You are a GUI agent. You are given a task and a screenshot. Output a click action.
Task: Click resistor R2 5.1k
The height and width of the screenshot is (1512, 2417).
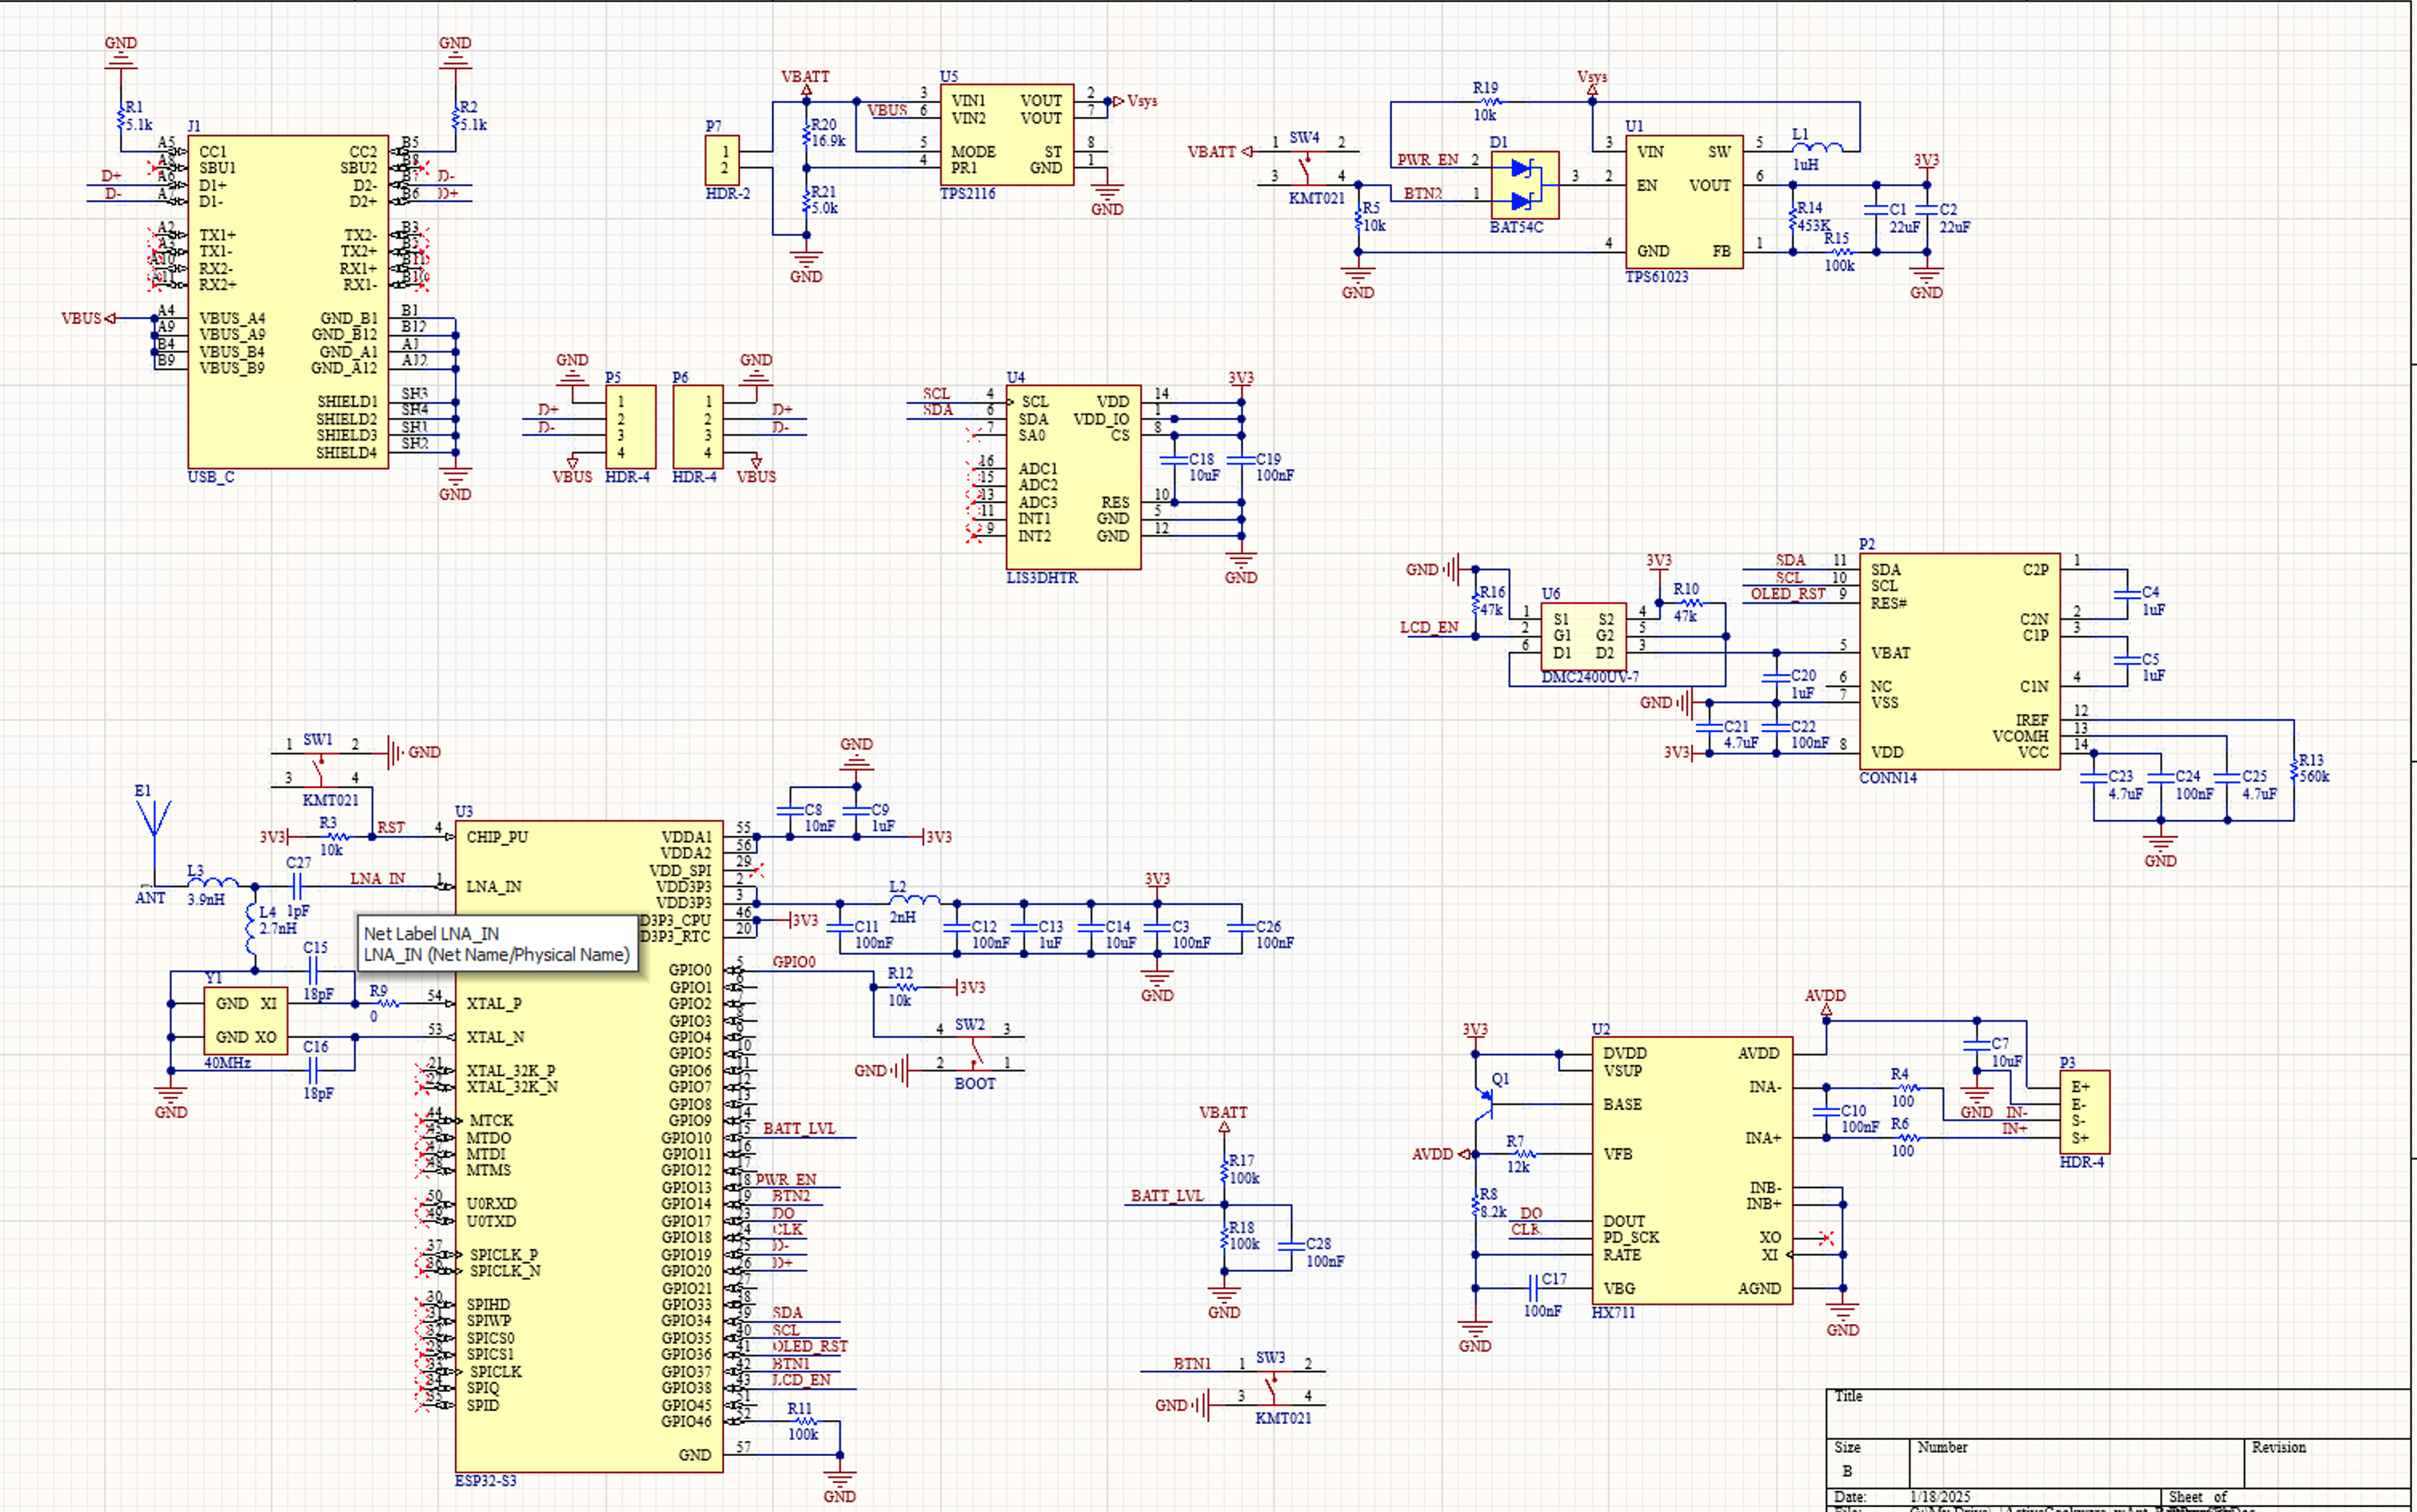pyautogui.click(x=455, y=118)
